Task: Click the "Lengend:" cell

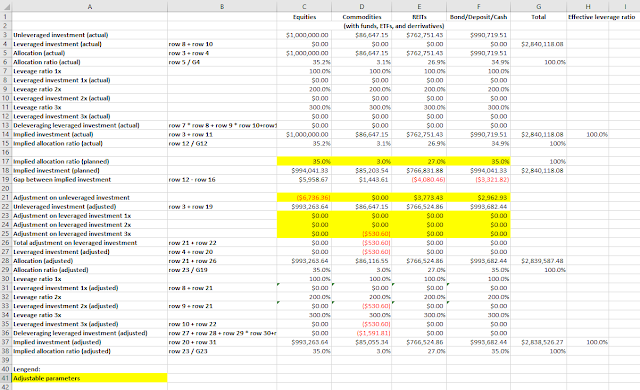Action: tap(89, 369)
